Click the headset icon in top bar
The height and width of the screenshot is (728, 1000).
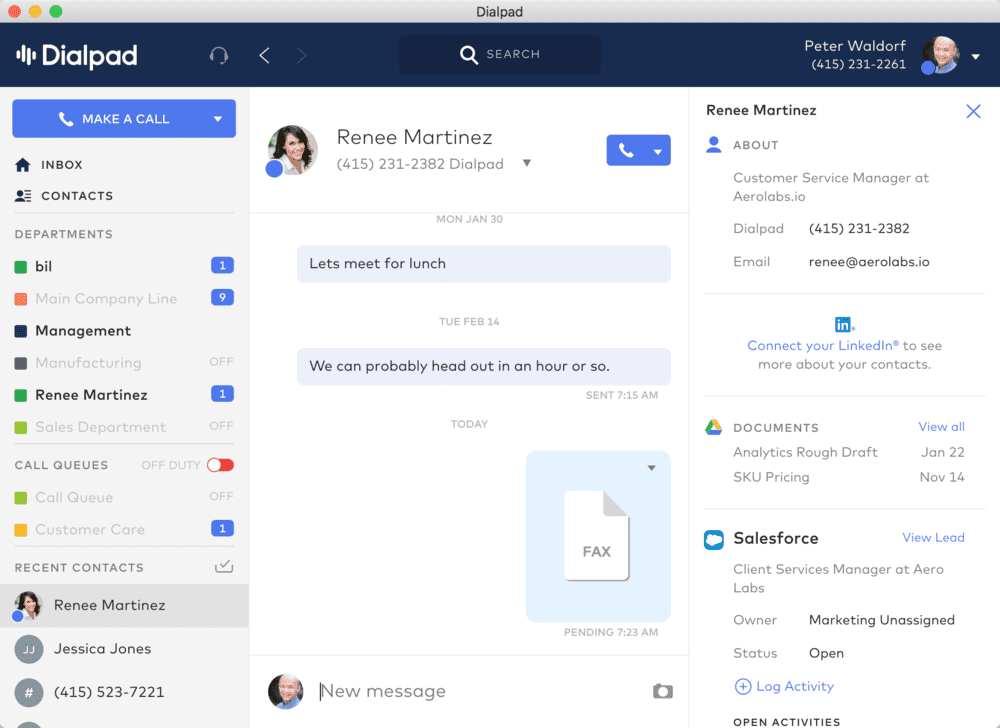tap(218, 55)
